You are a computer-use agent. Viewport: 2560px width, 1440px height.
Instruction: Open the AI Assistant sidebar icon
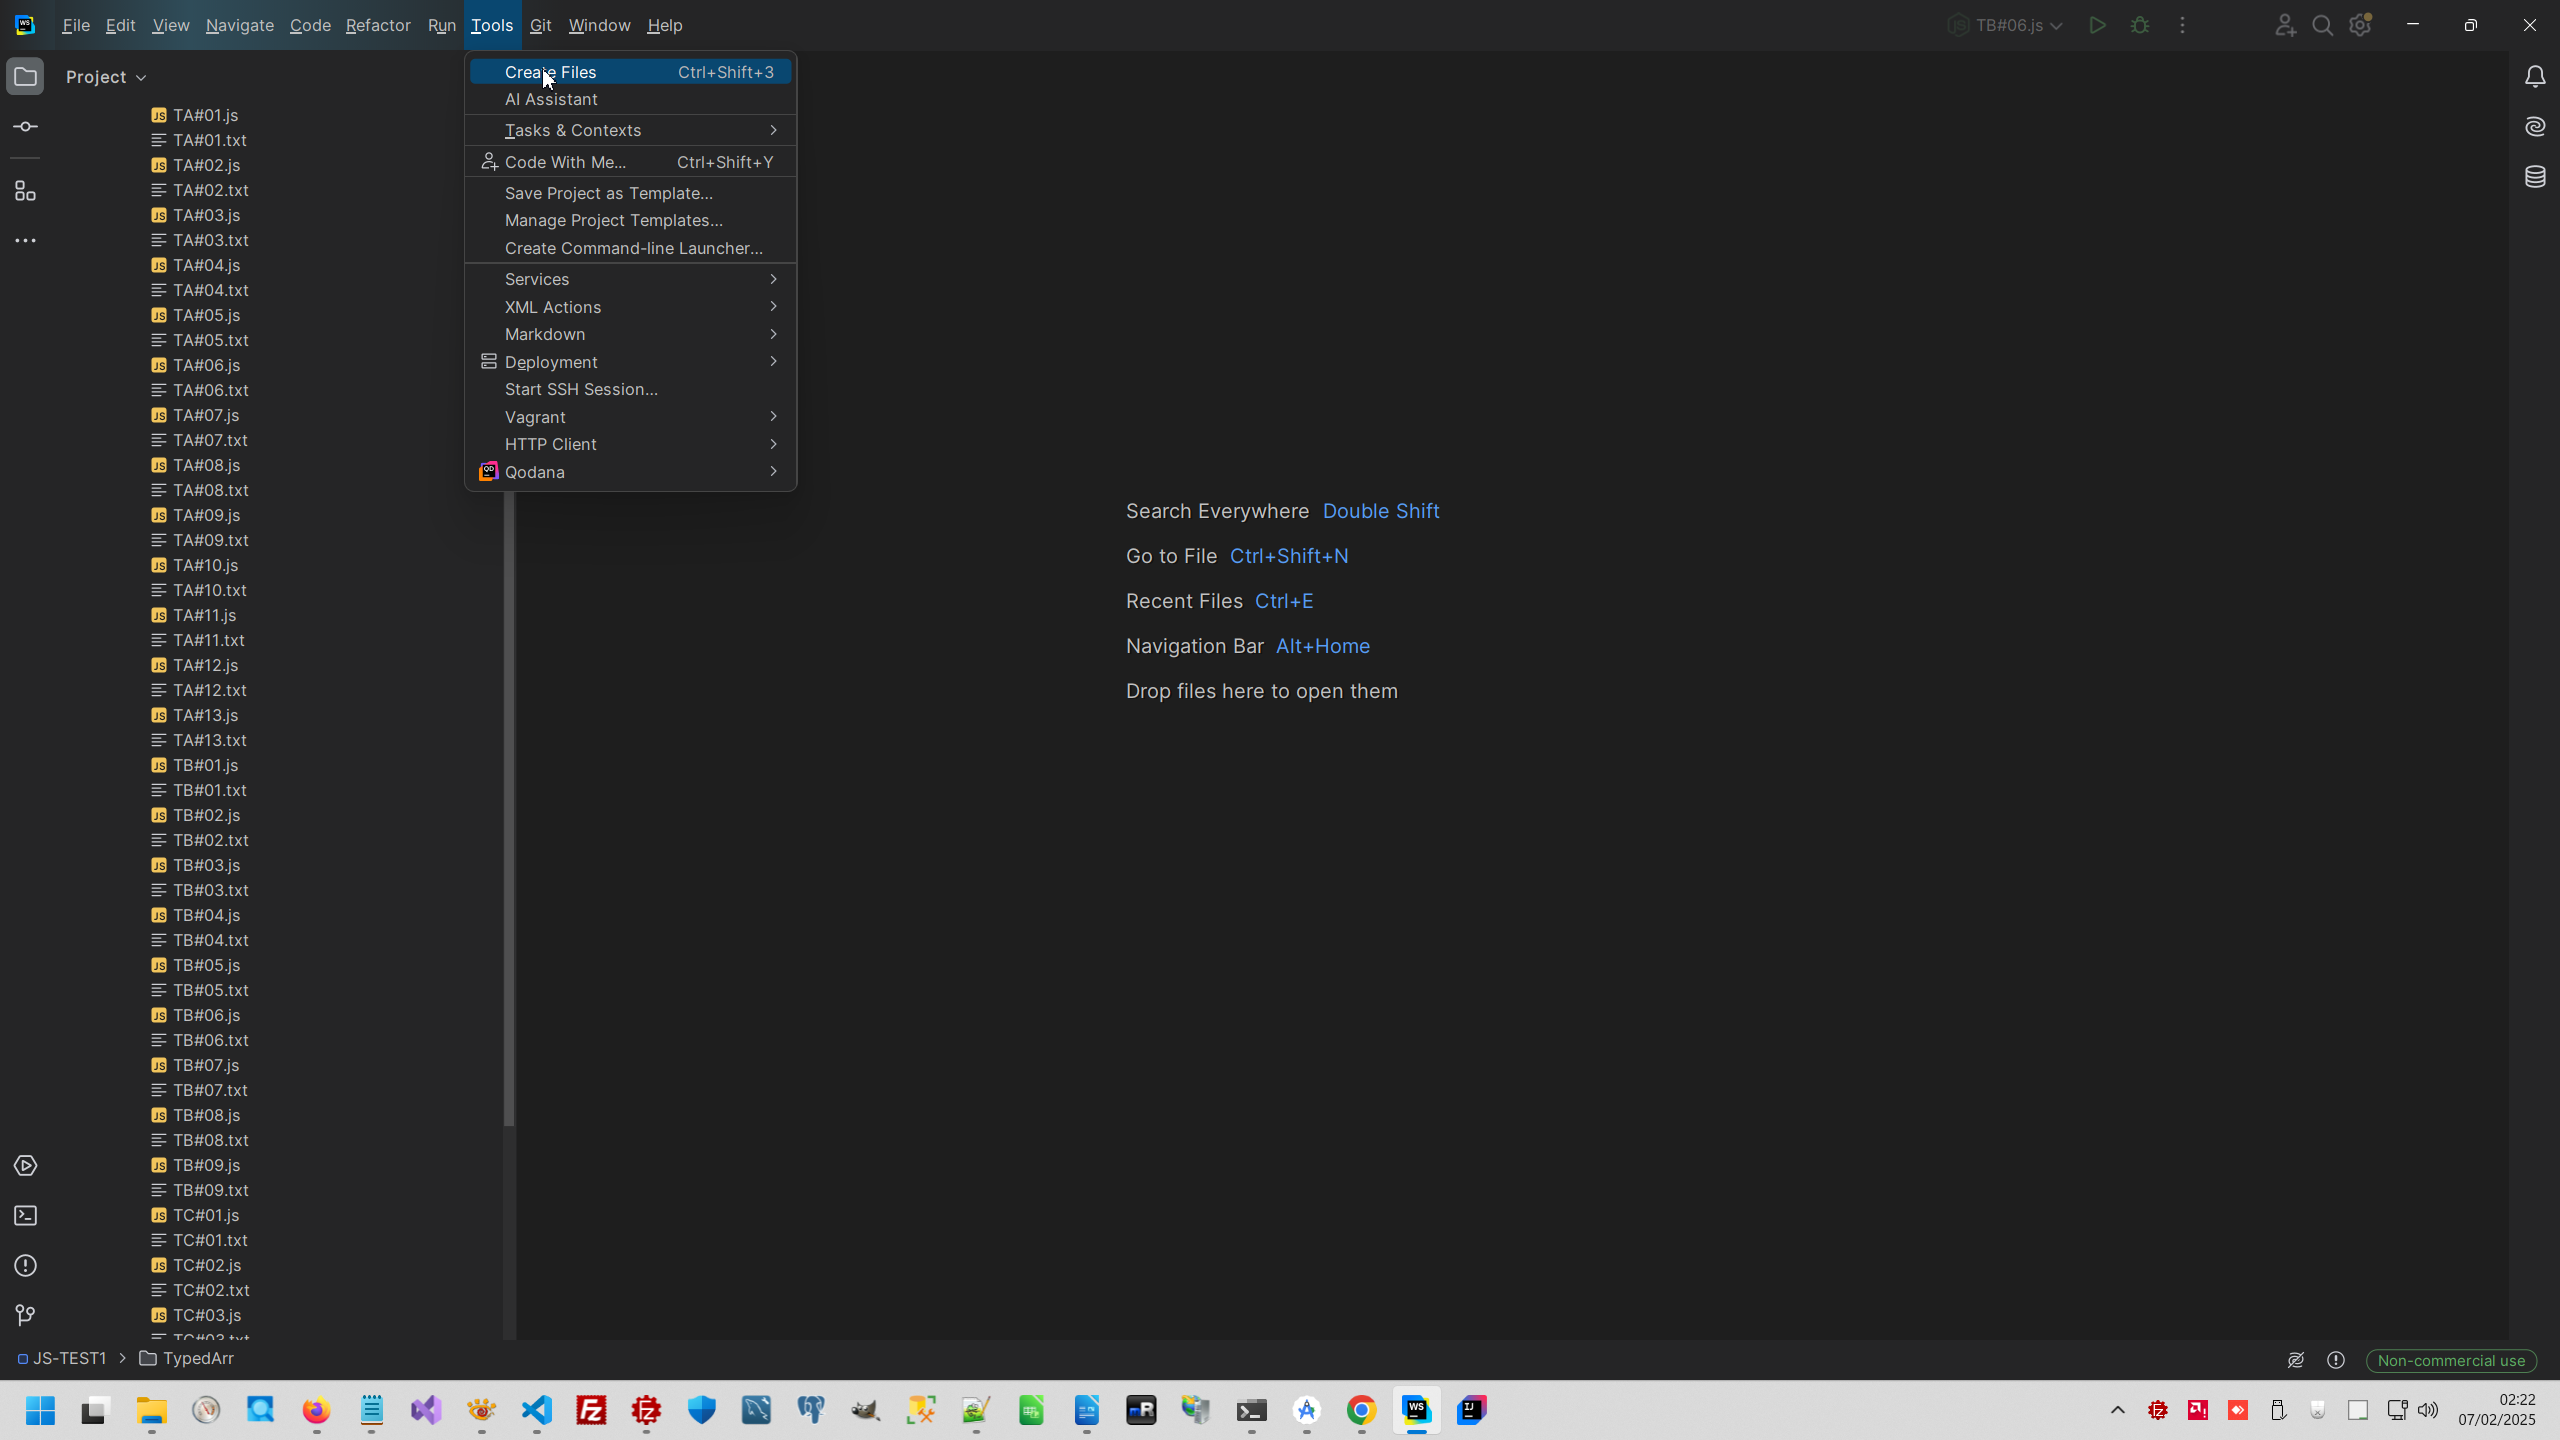coord(2534,127)
